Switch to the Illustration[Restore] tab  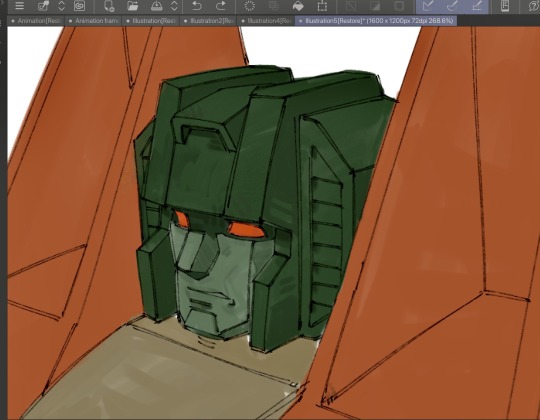tap(151, 21)
